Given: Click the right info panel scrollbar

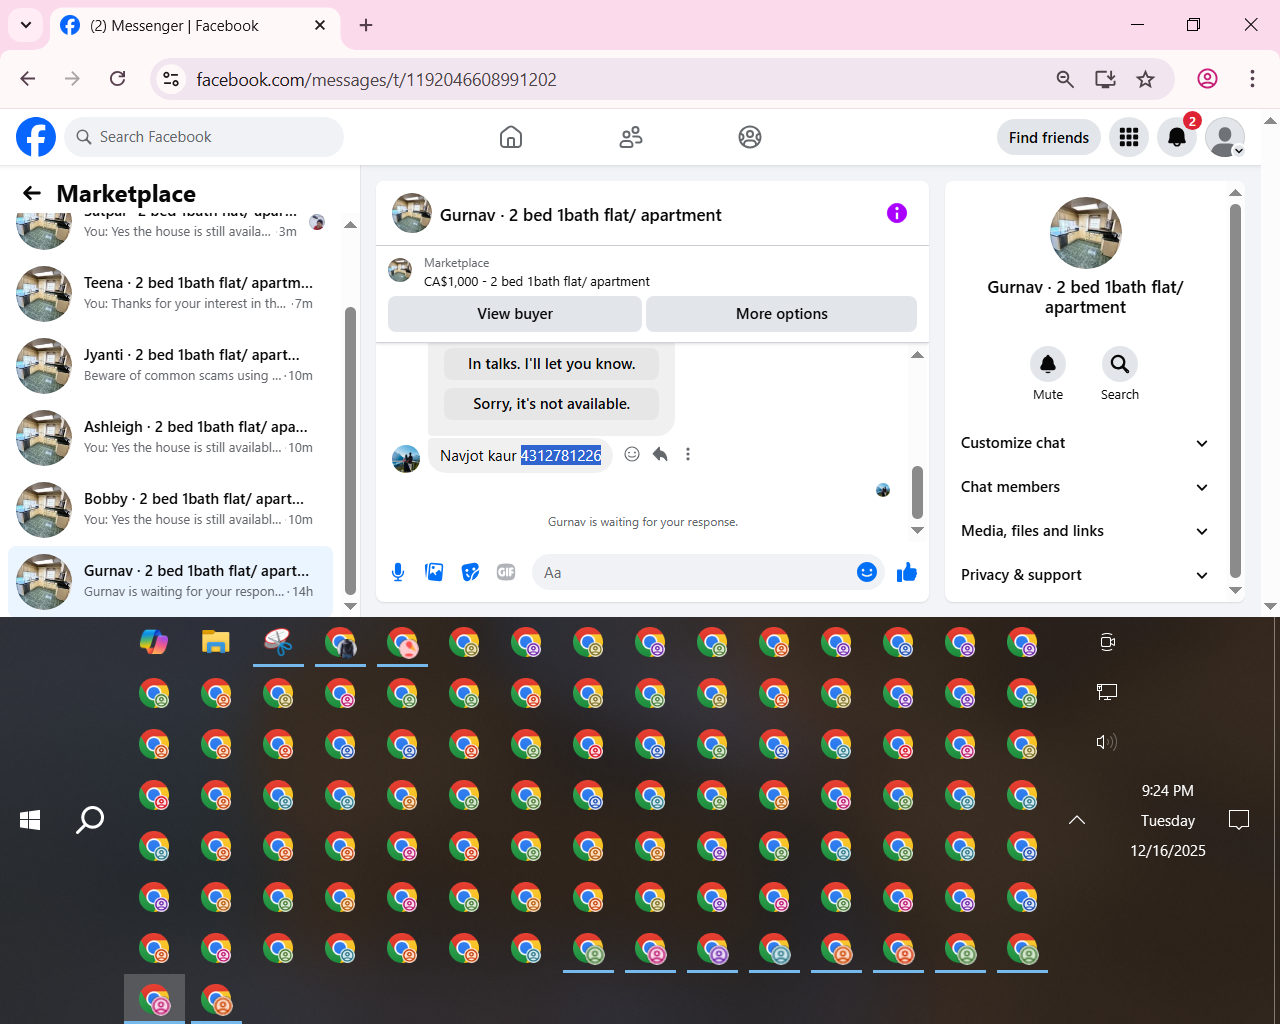Looking at the screenshot, I should coord(1235,391).
